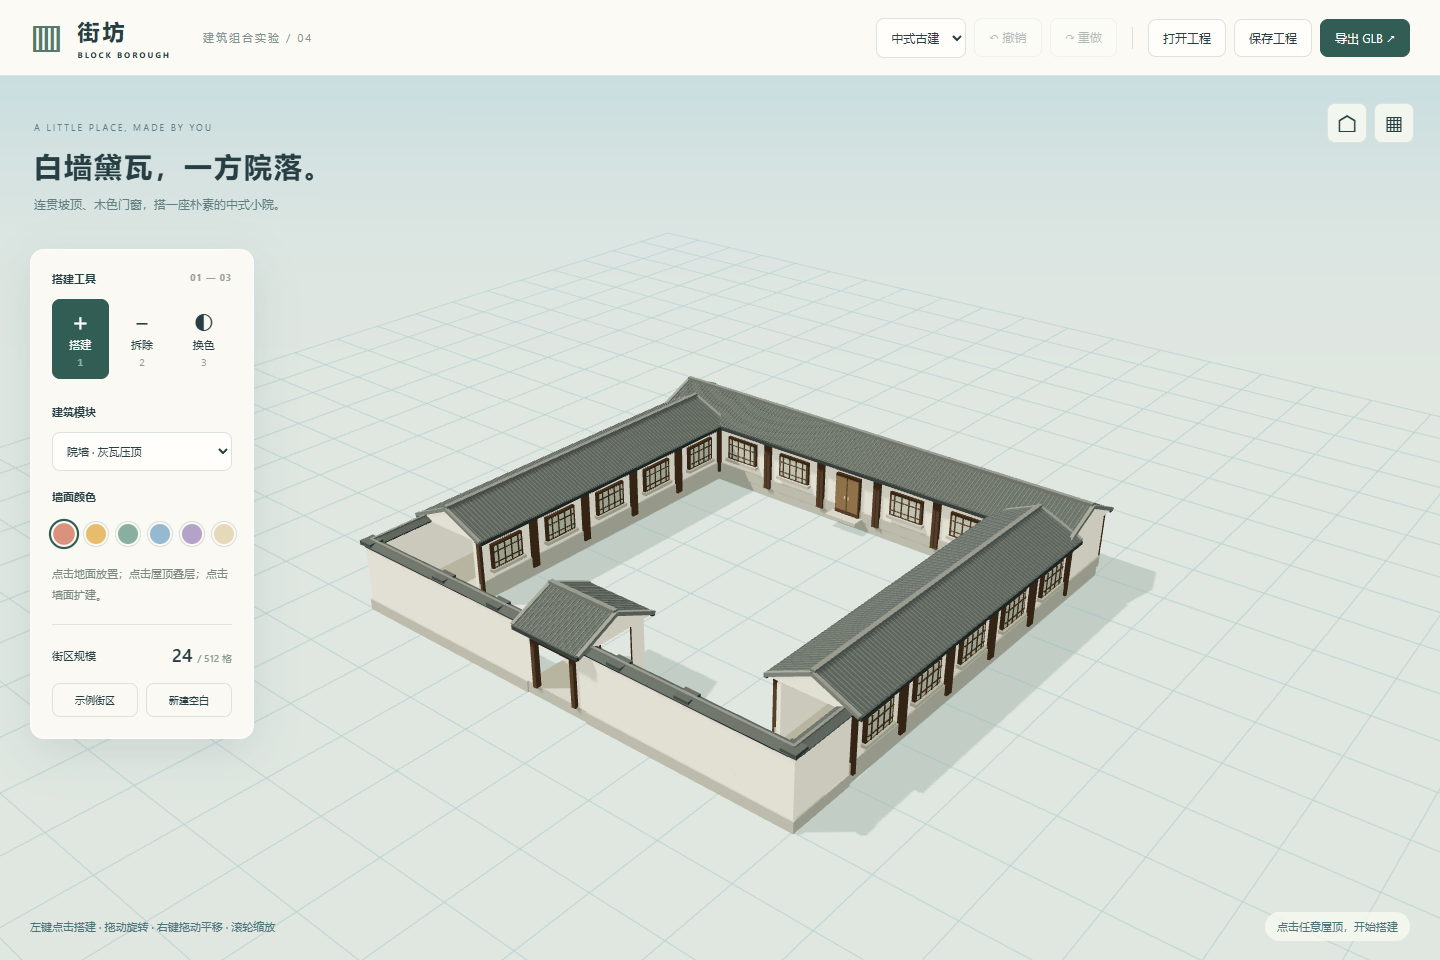Click the 街坊 Block Borough logo icon
The width and height of the screenshot is (1440, 960).
tap(46, 39)
